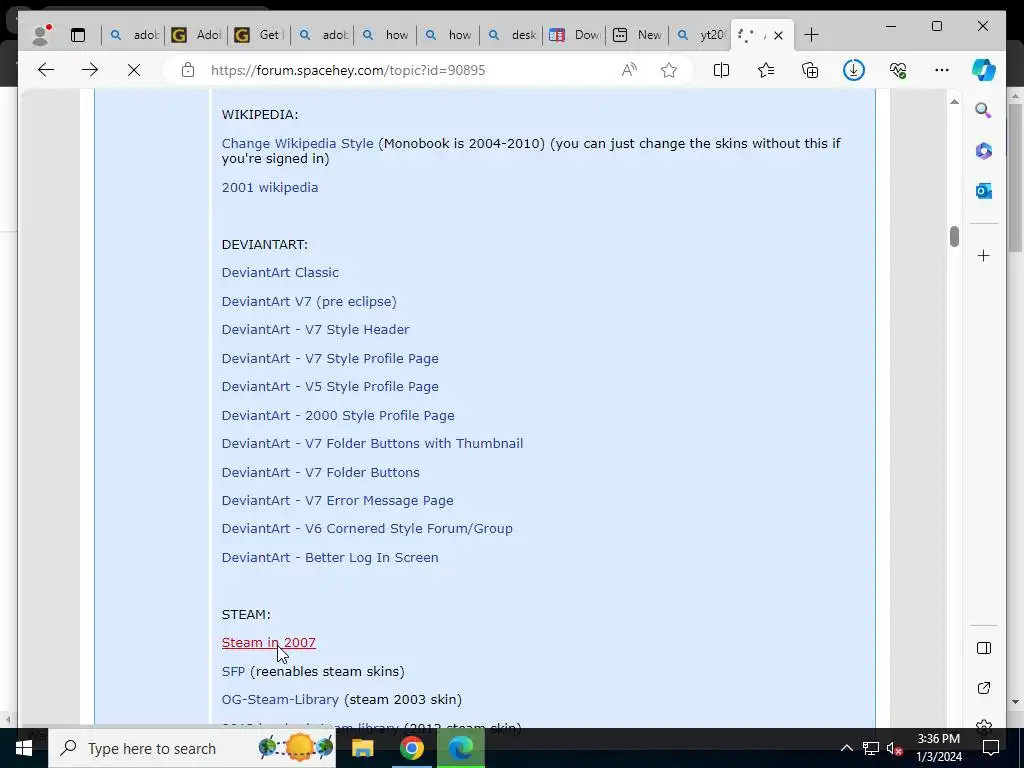Image resolution: width=1024 pixels, height=768 pixels.
Task: Open Settings and more ellipsis menu
Action: 942,70
